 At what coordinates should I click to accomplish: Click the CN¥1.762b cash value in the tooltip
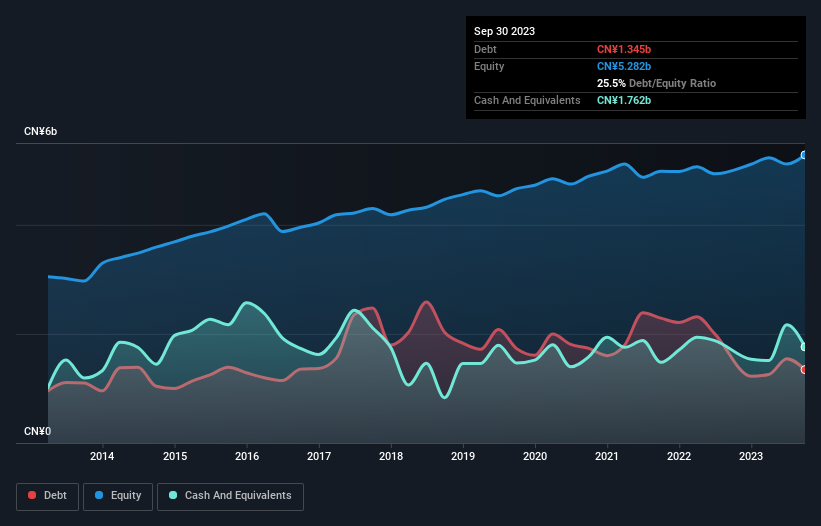point(624,100)
